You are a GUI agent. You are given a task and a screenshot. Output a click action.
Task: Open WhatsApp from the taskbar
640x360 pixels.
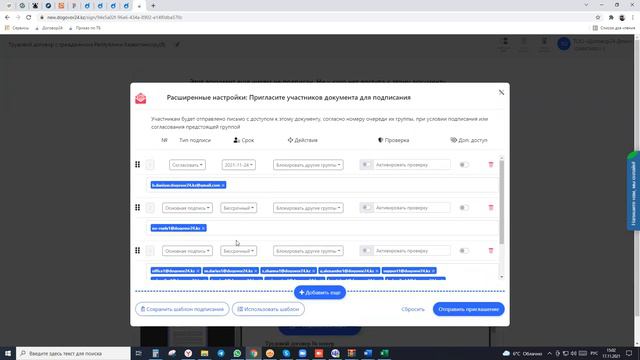(x=237, y=353)
